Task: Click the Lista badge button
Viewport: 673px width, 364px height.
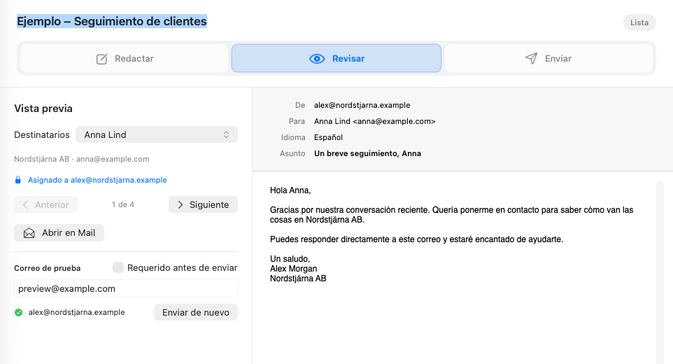Action: 639,22
